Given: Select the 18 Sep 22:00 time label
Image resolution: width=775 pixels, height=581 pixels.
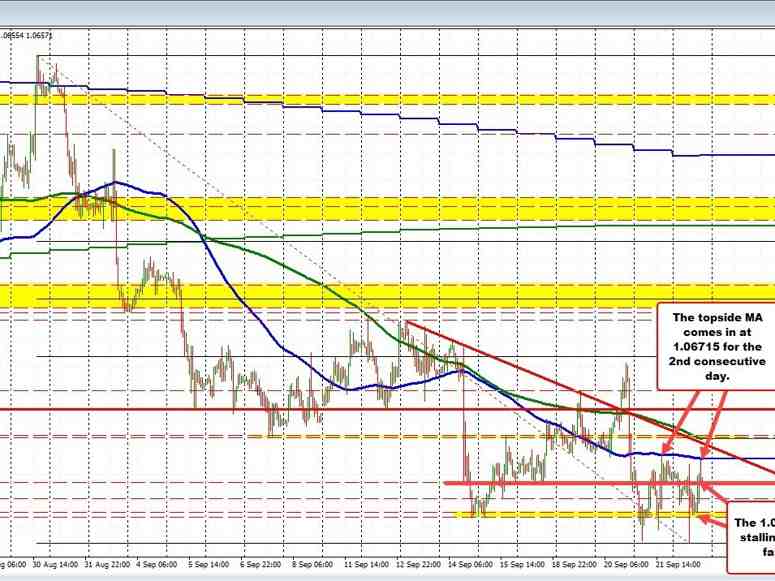Looking at the screenshot, I should 573,564.
